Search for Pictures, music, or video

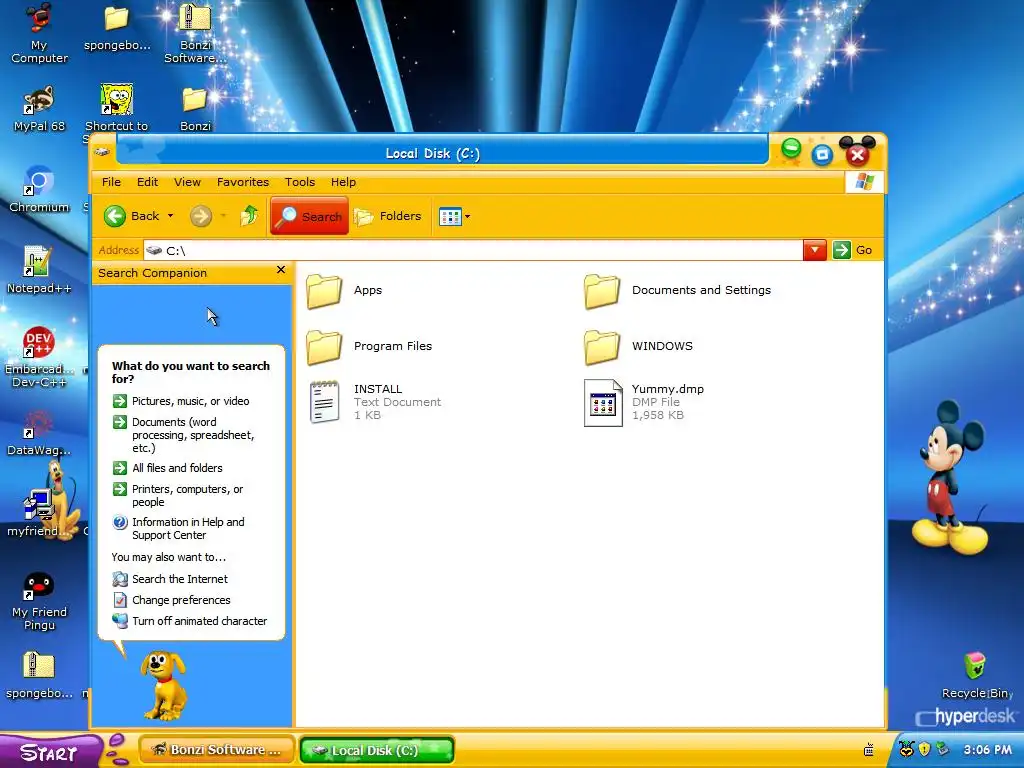(x=181, y=401)
